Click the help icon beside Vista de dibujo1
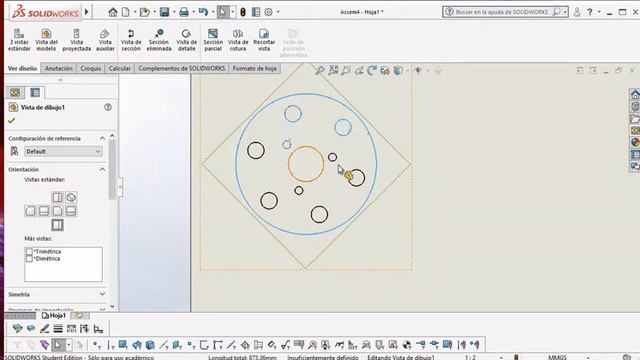The width and height of the screenshot is (640, 360). [x=108, y=107]
